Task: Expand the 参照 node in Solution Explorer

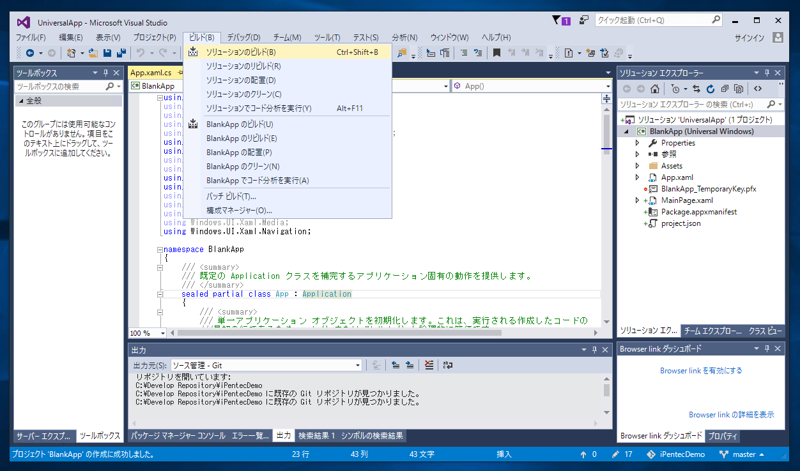Action: click(638, 154)
